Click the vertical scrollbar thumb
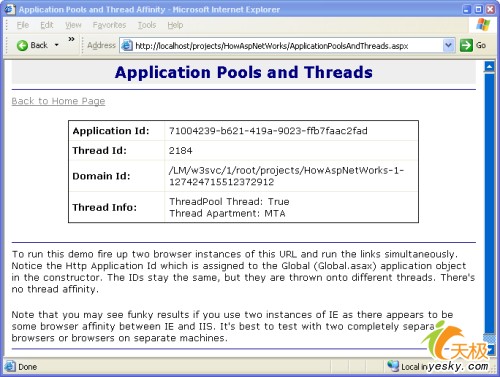 tap(489, 203)
